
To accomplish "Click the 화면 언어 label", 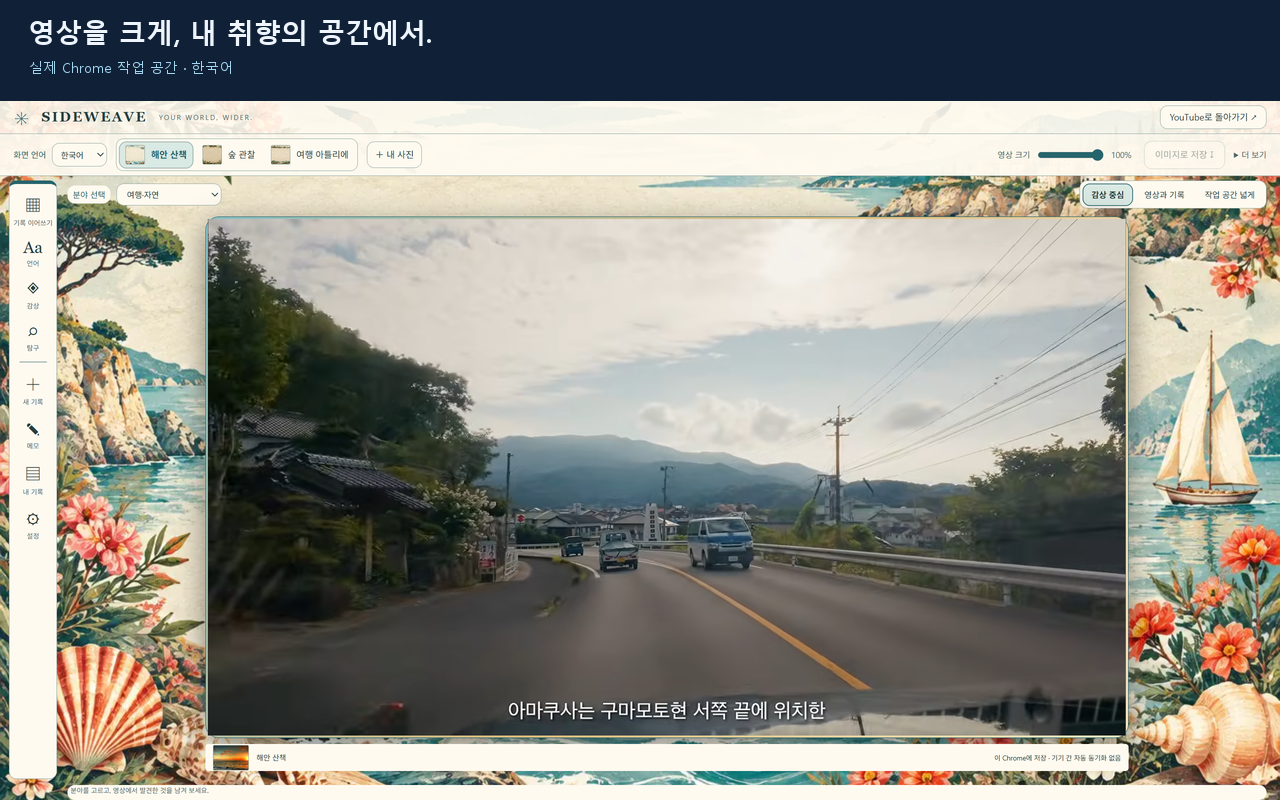I will (30, 155).
